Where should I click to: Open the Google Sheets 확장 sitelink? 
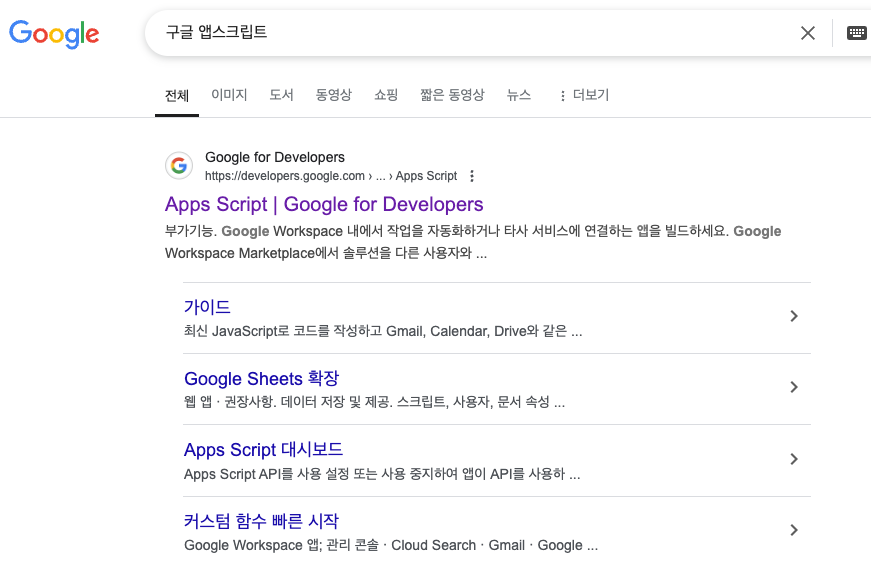[x=261, y=378]
